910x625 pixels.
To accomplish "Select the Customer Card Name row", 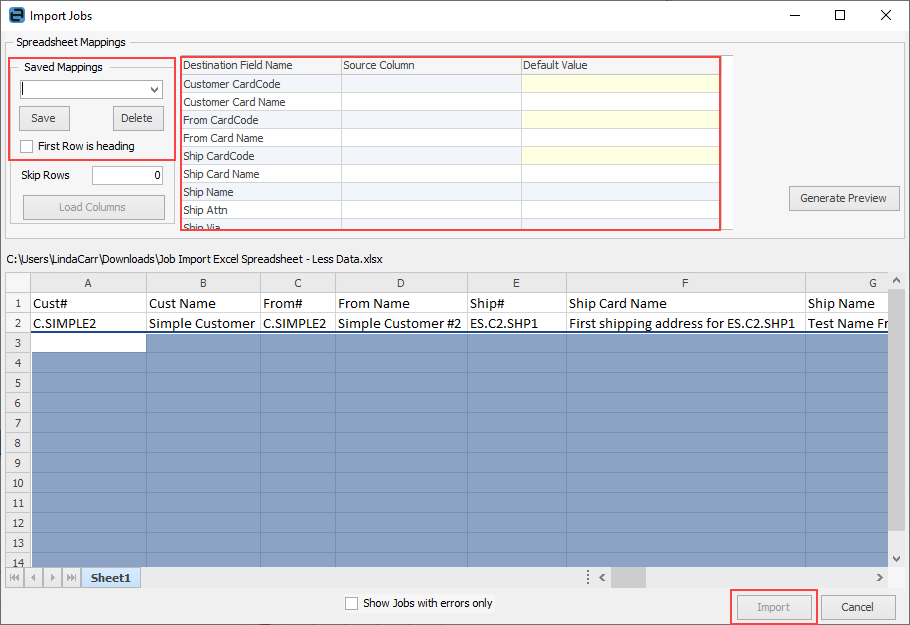I will pyautogui.click(x=450, y=102).
